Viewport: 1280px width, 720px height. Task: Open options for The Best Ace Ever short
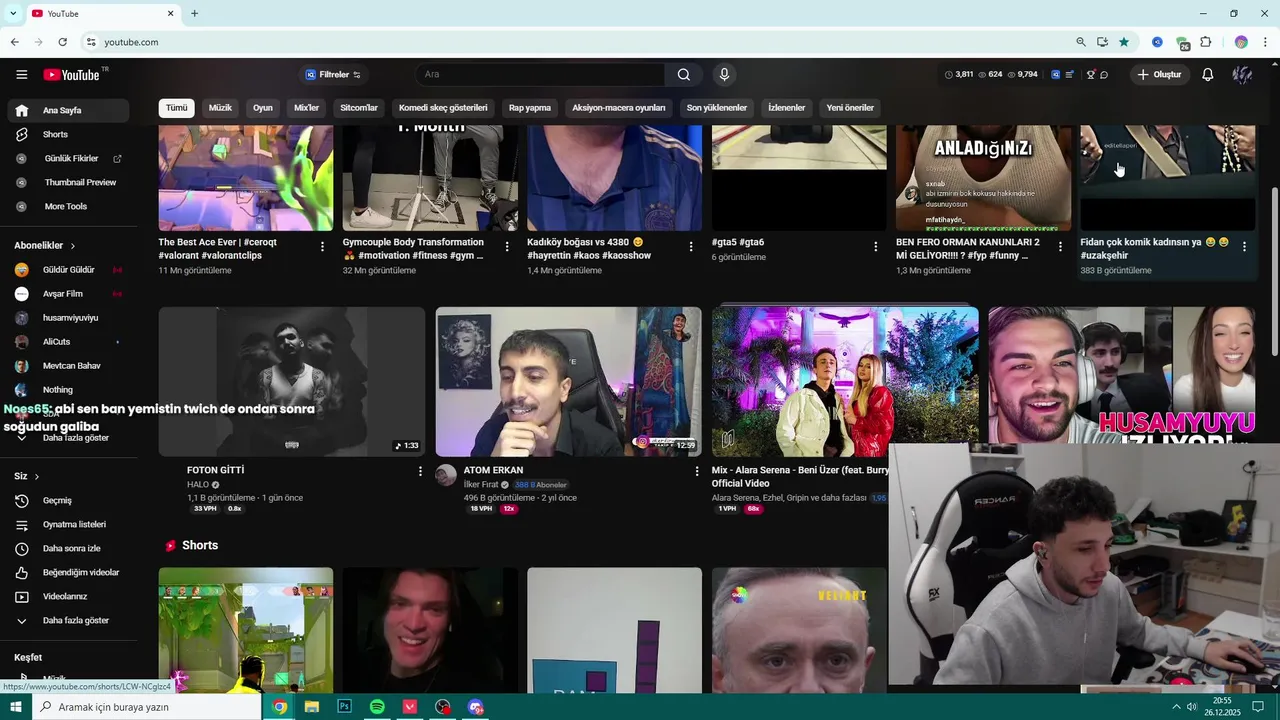(x=322, y=246)
